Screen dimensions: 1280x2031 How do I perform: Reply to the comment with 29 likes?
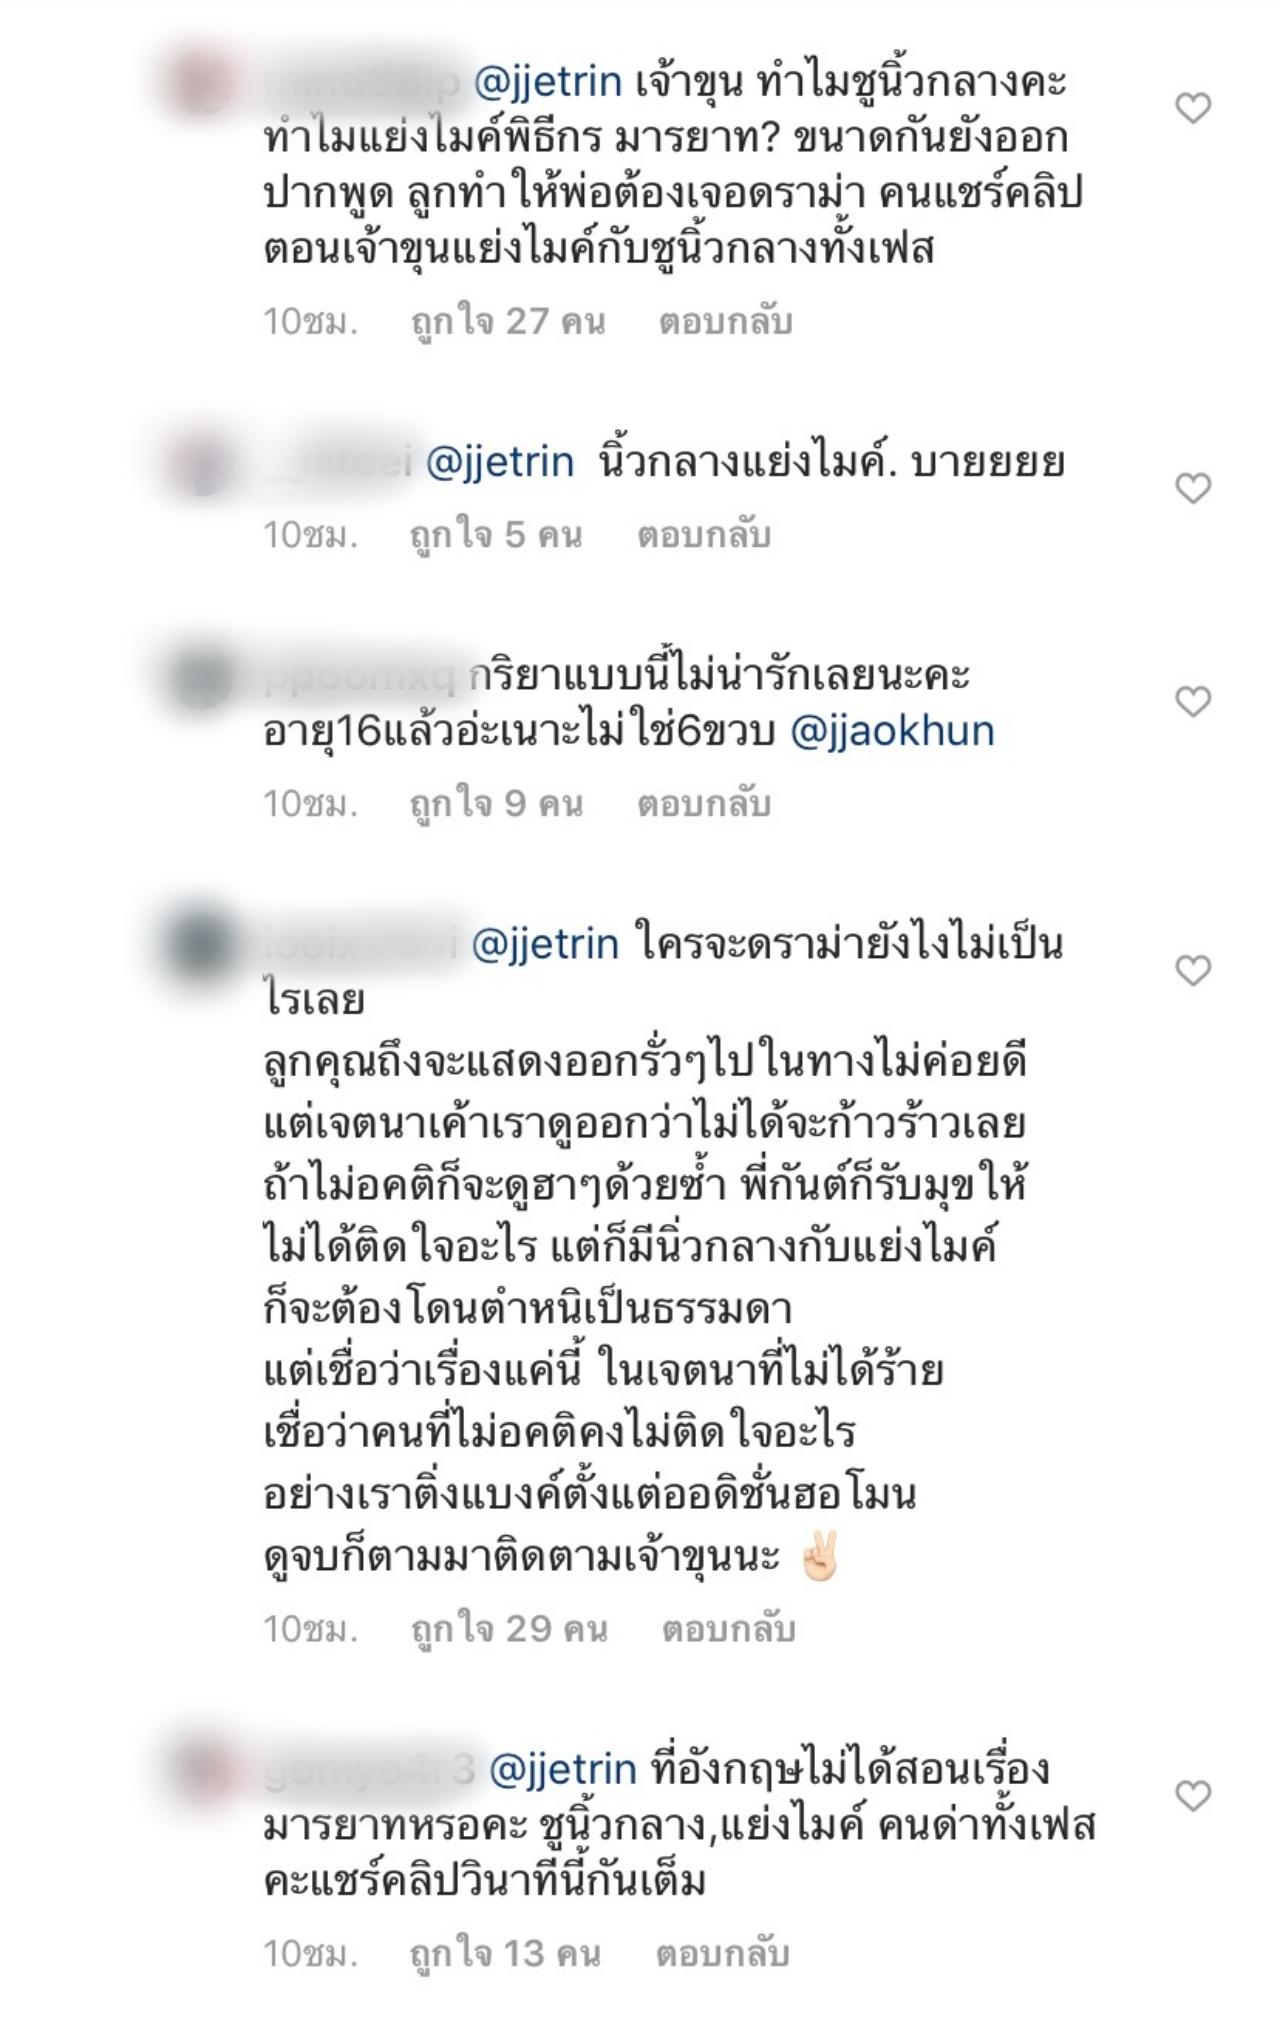pyautogui.click(x=728, y=1629)
